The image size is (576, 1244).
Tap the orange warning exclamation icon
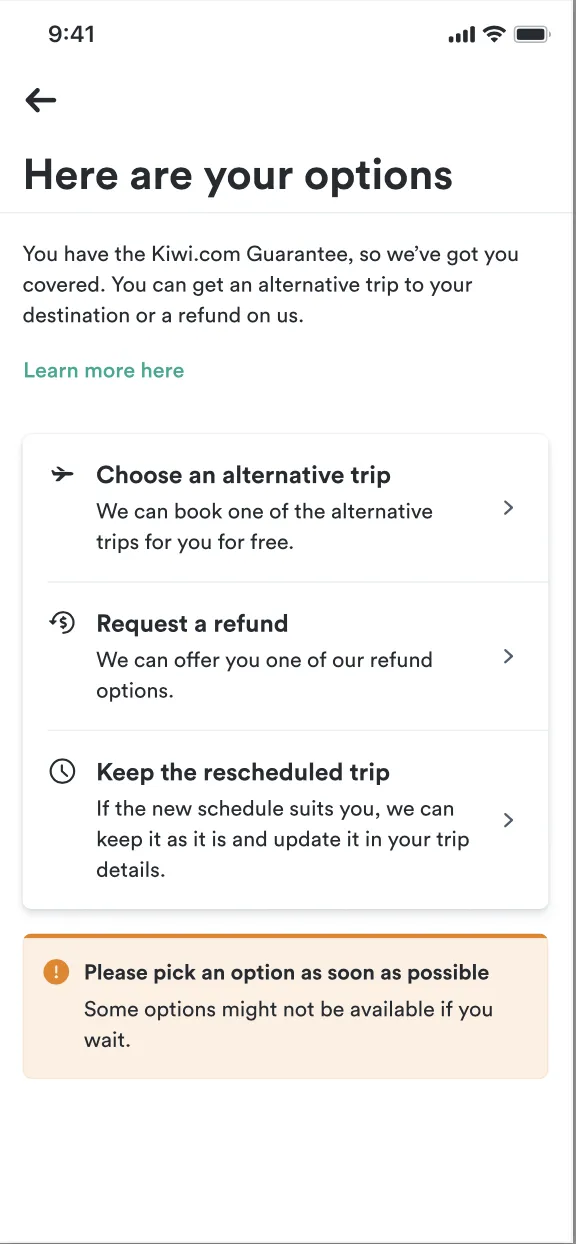click(57, 972)
